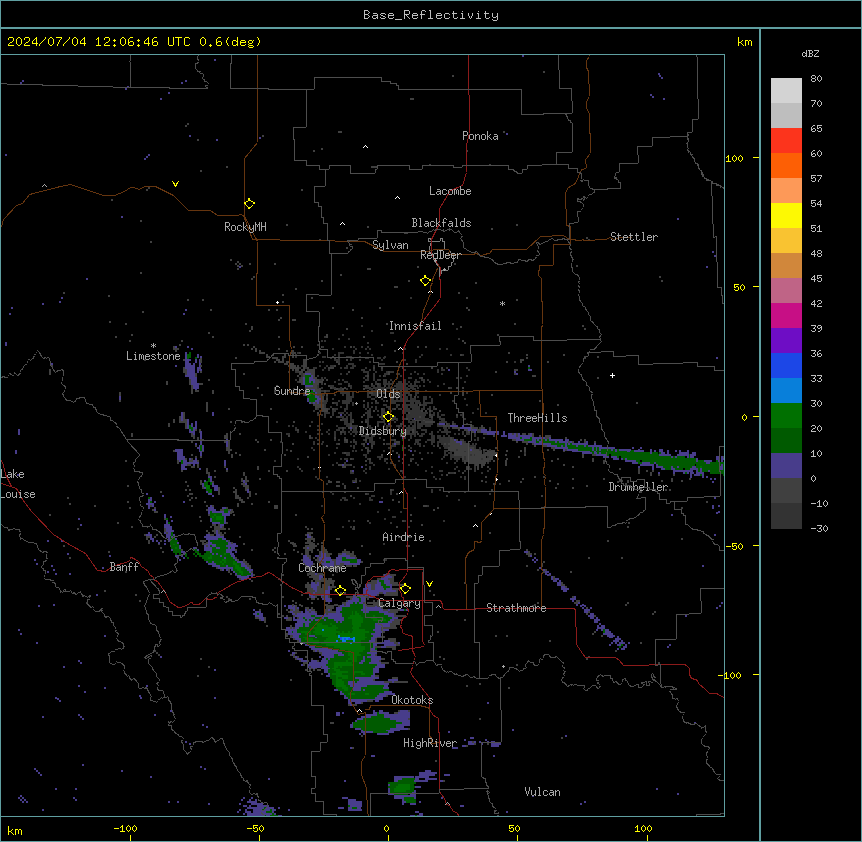Click the Blackfalds town label
Screen dimensions: 862x842
click(441, 223)
